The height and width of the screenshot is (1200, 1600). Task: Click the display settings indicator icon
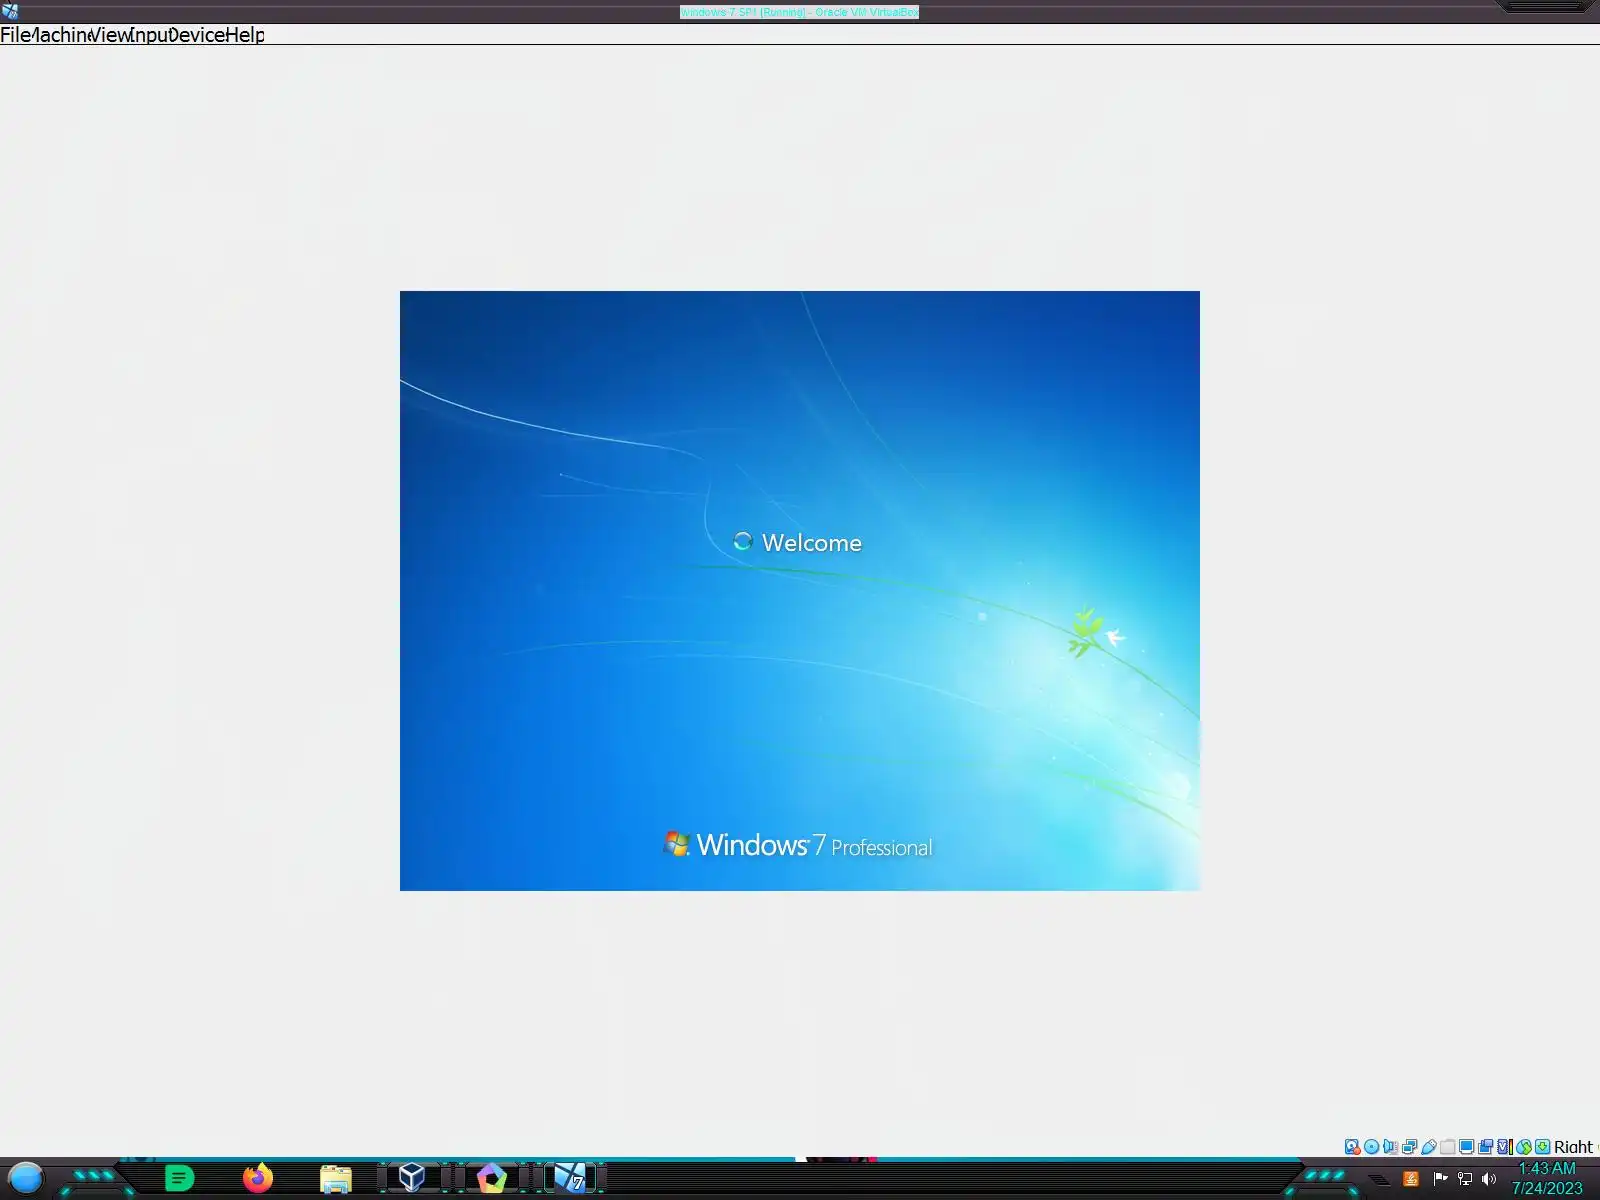click(1467, 1147)
